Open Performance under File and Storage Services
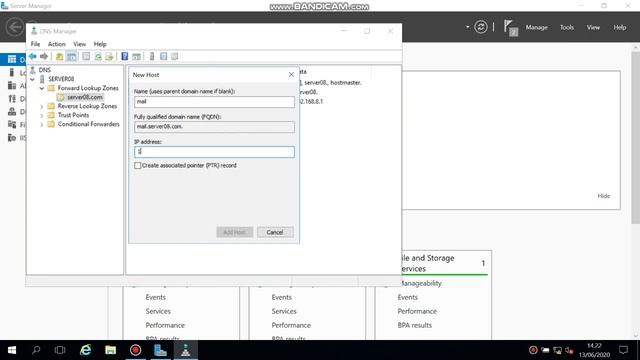The height and width of the screenshot is (360, 640). tap(417, 311)
